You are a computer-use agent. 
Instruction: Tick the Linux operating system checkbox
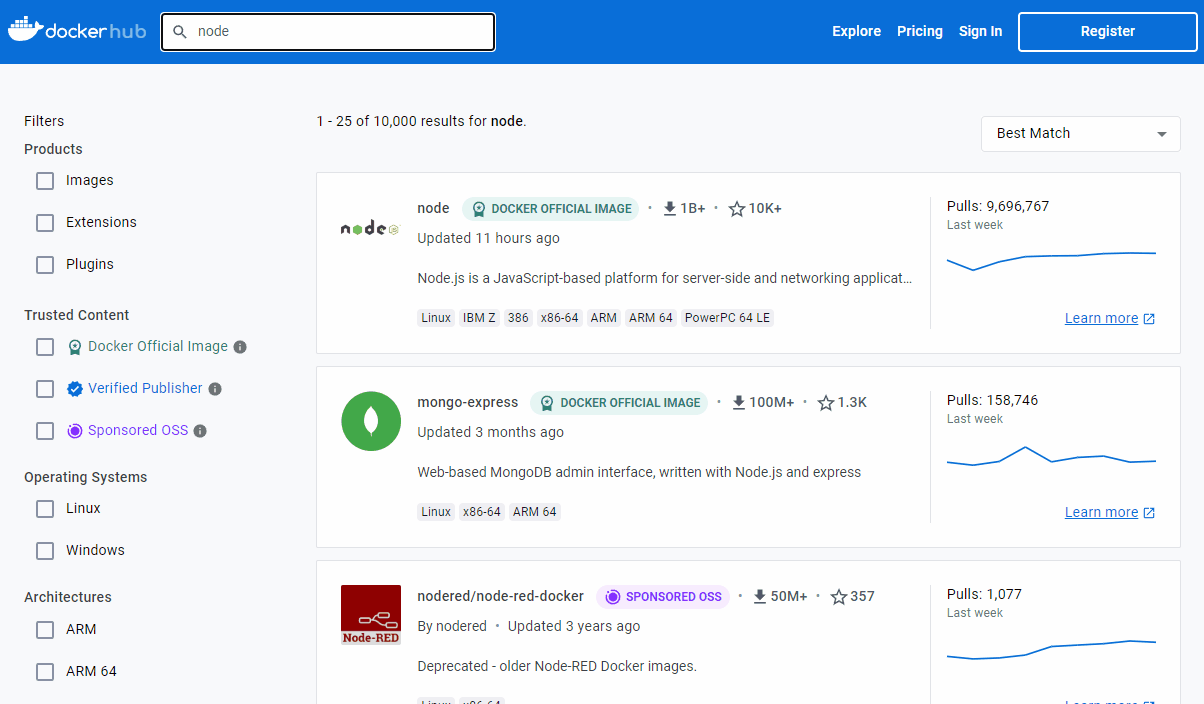click(45, 509)
